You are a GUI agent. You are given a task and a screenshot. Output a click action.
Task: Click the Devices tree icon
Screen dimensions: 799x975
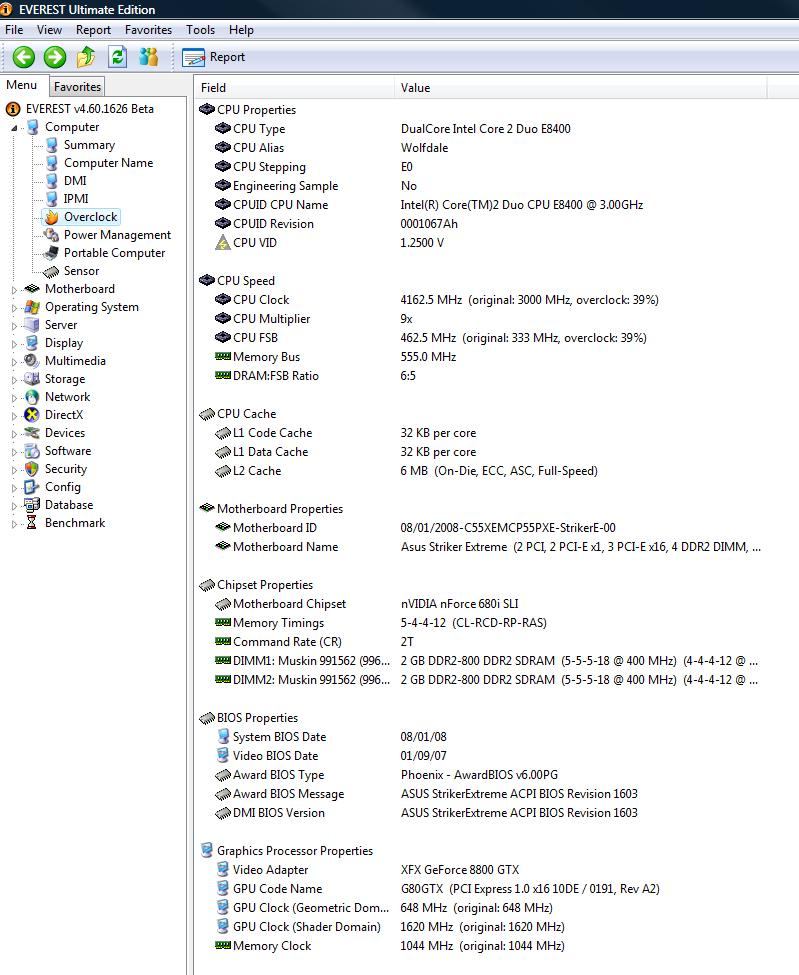tap(32, 433)
